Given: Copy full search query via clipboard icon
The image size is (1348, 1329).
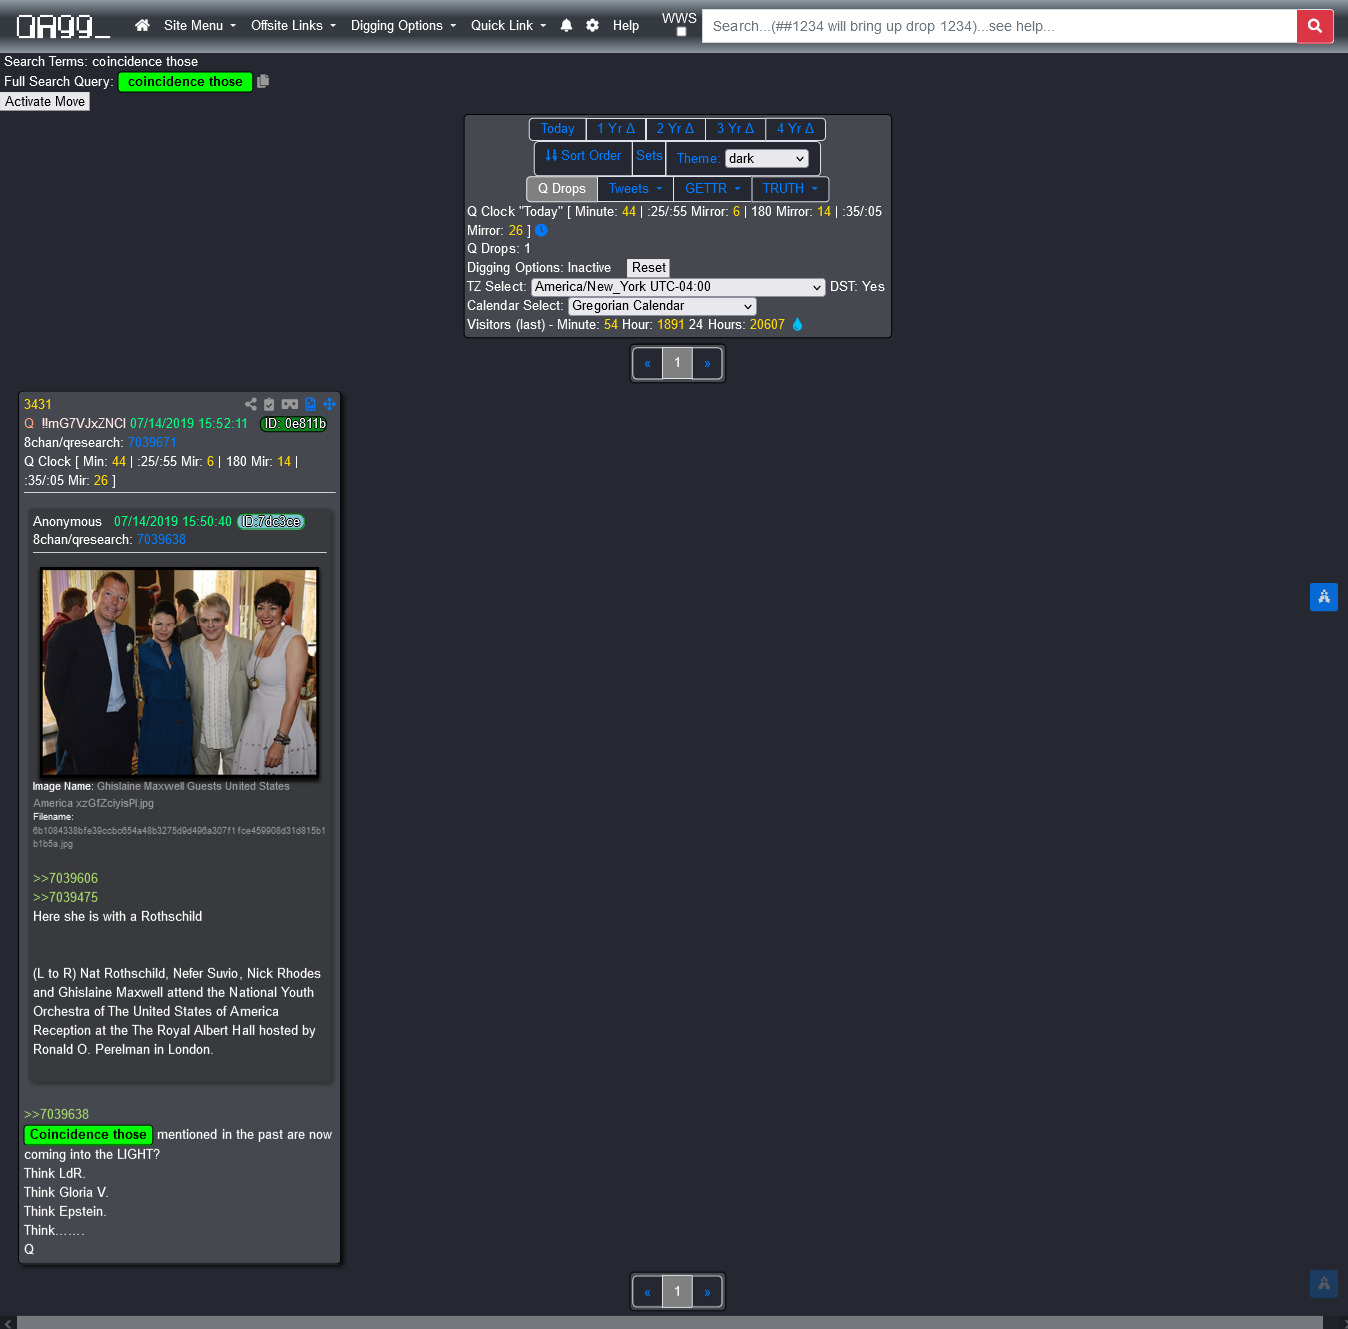Looking at the screenshot, I should (x=263, y=81).
